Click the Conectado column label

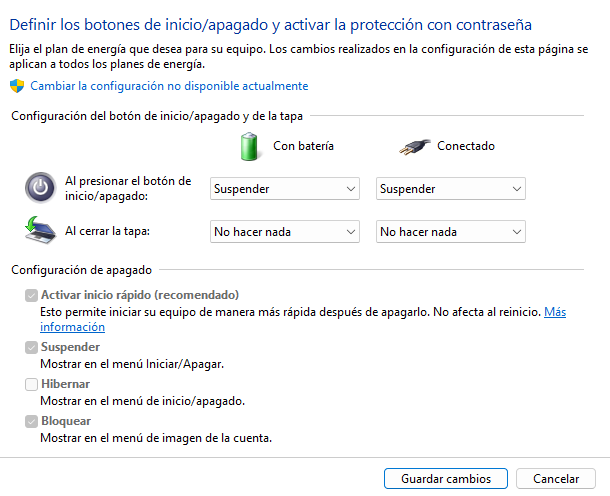466,146
